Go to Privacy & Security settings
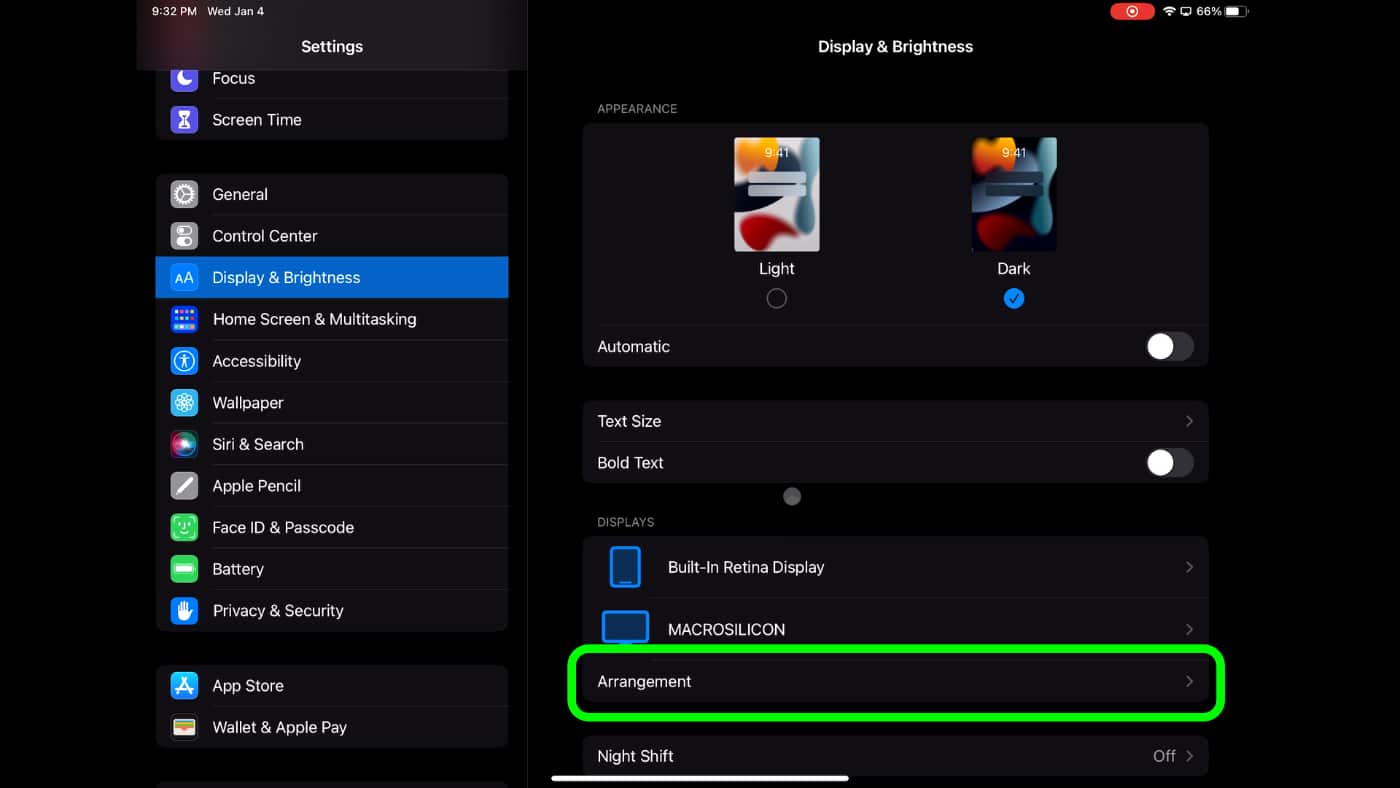Screen dimensions: 1400x788 click(x=278, y=611)
